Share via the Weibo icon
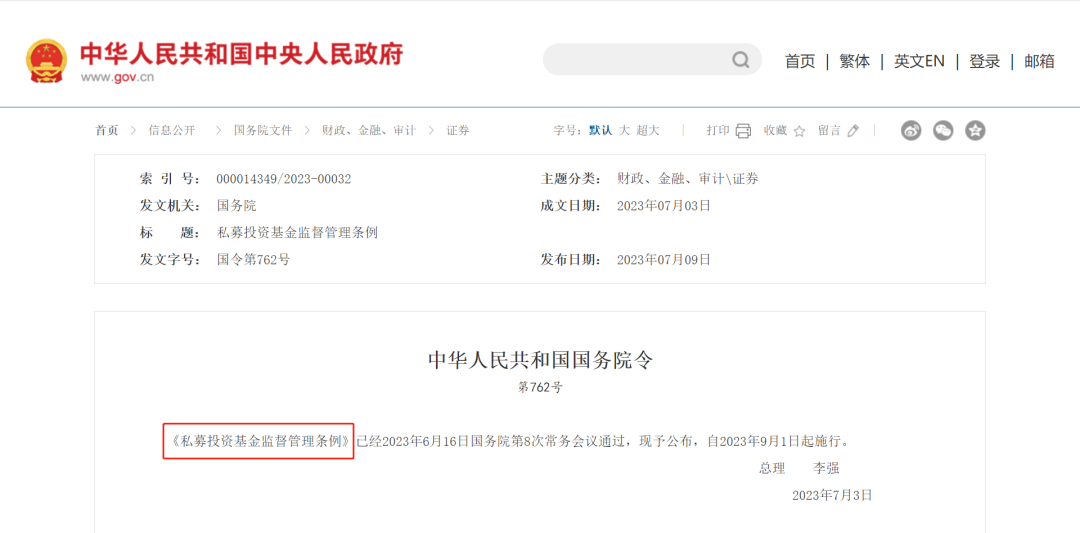 911,130
